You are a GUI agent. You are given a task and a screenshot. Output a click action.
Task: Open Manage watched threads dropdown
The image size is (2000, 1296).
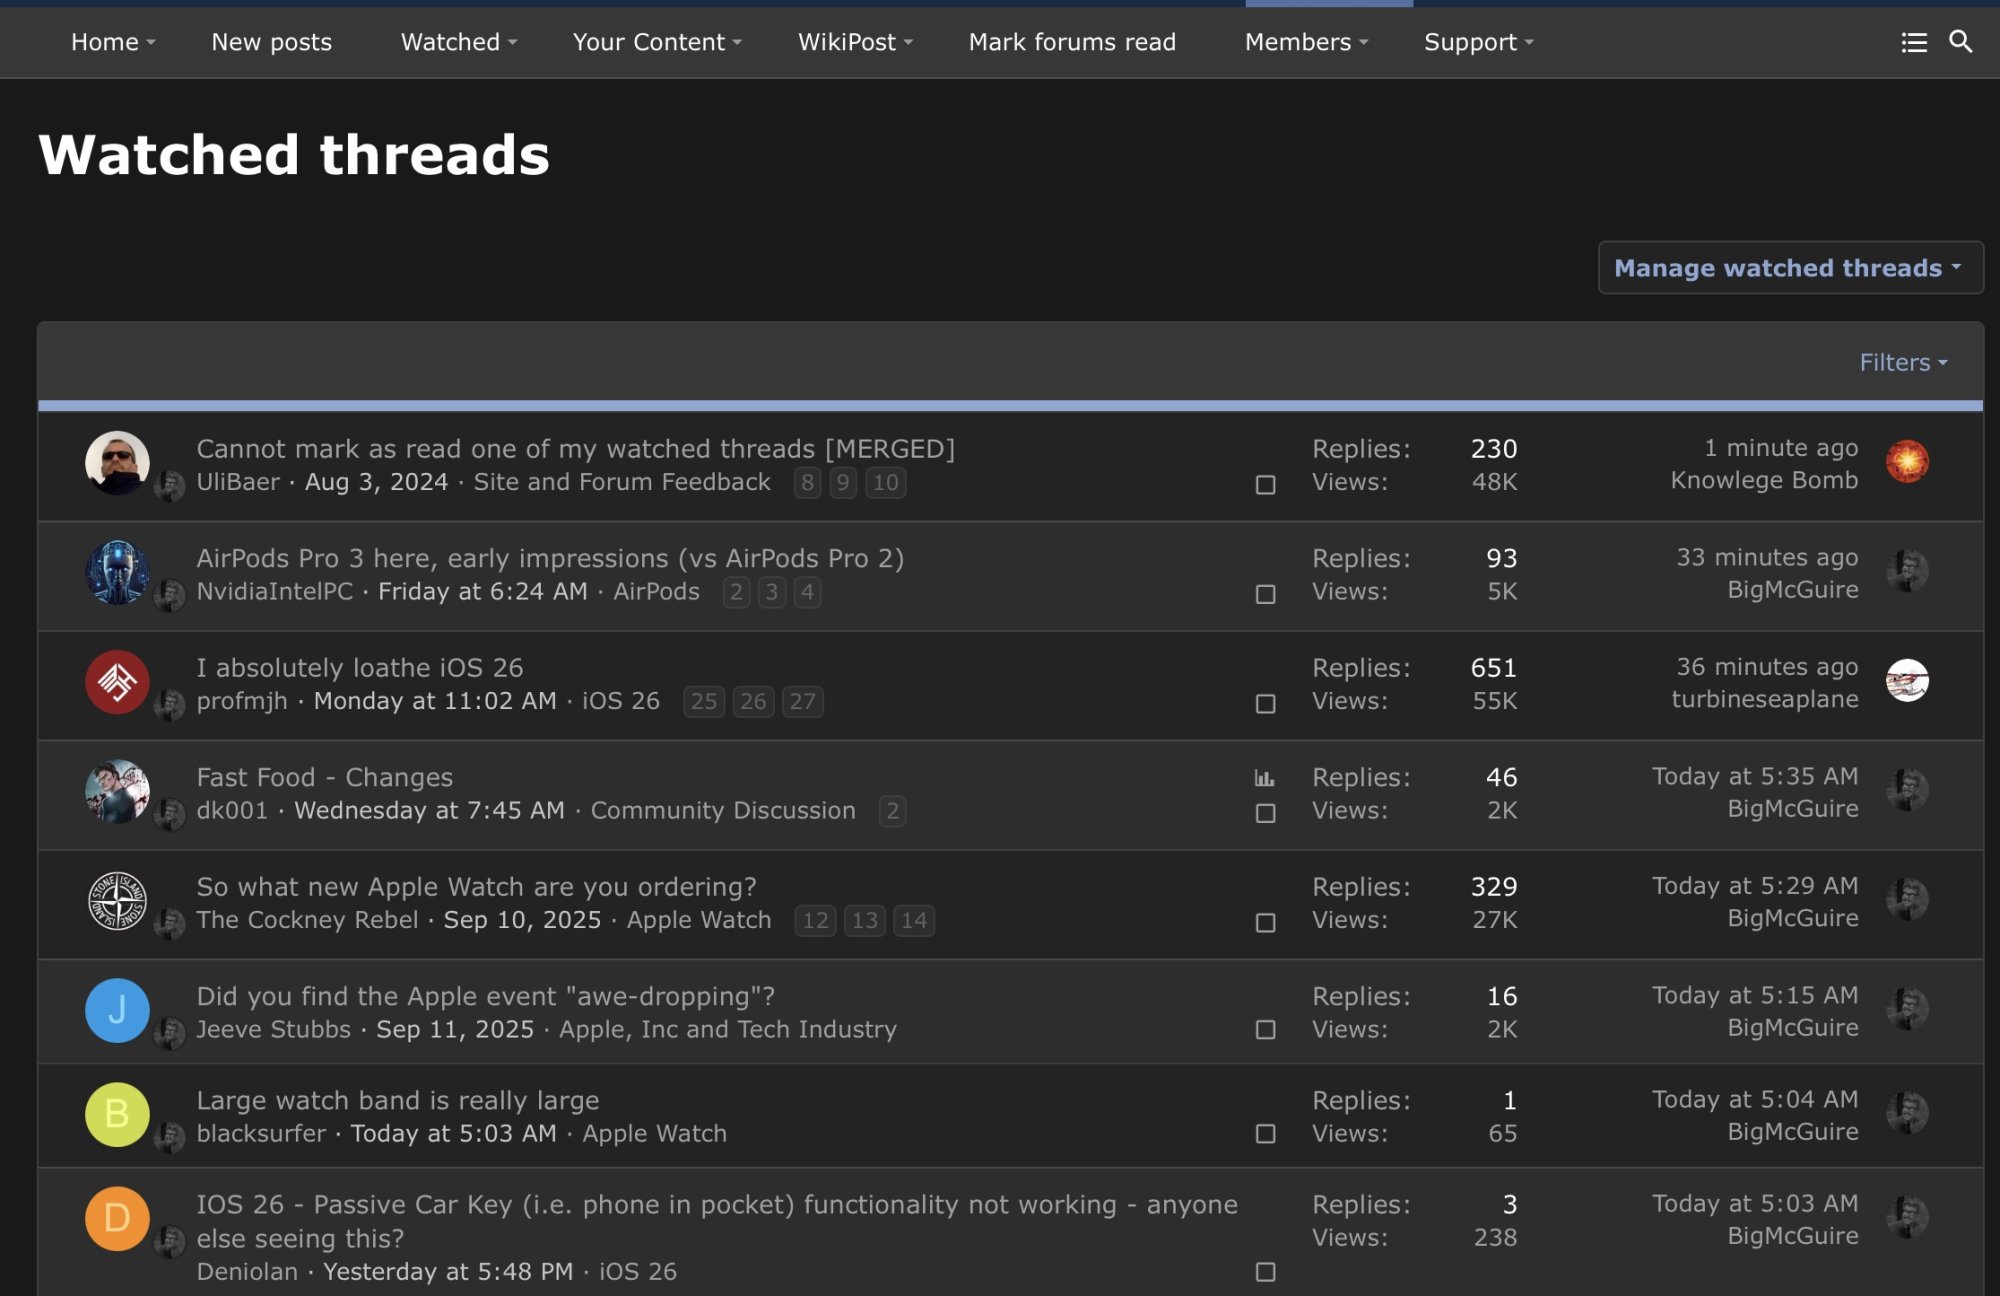click(1789, 268)
